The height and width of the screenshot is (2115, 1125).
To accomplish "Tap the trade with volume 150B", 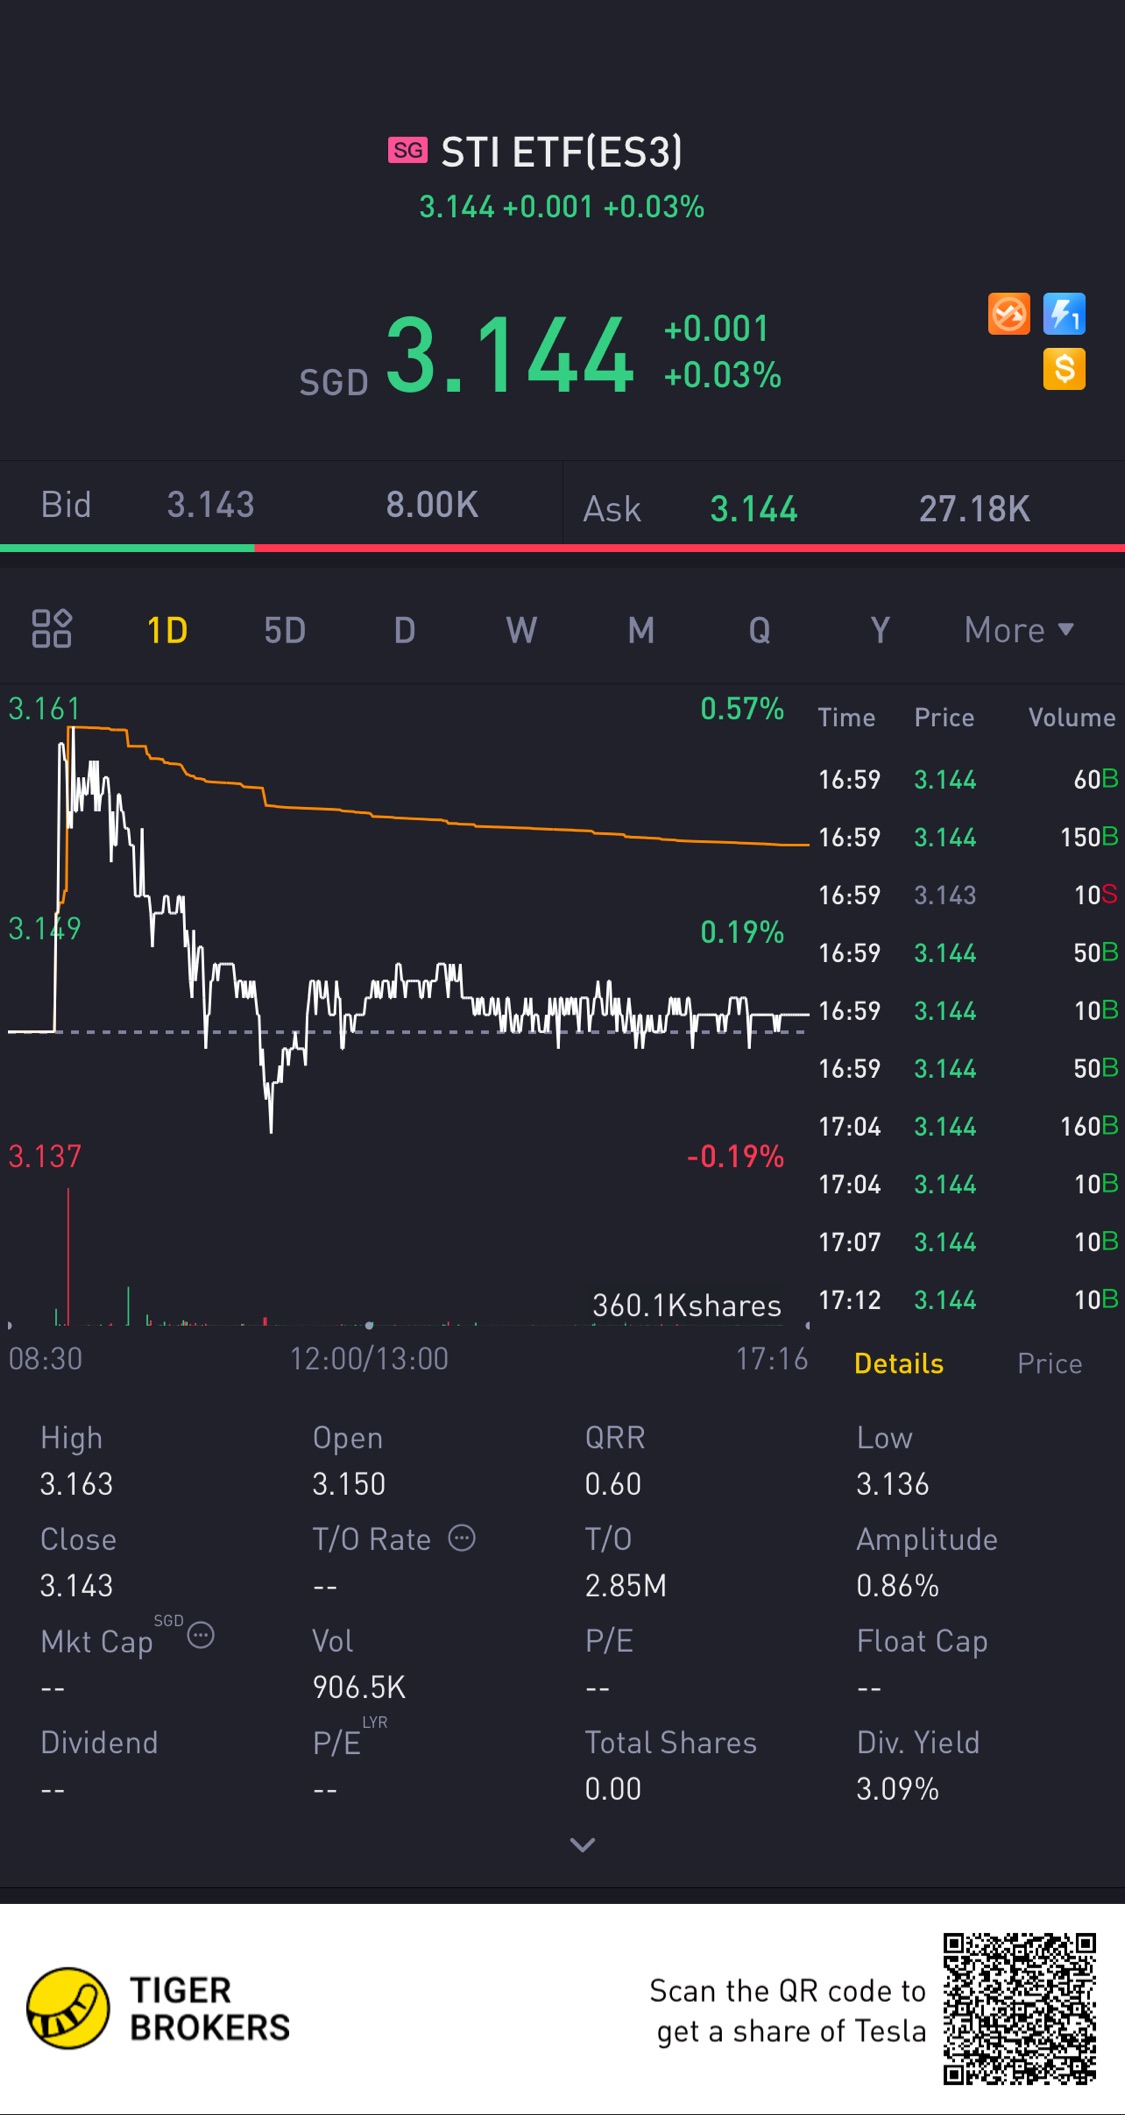I will (967, 837).
